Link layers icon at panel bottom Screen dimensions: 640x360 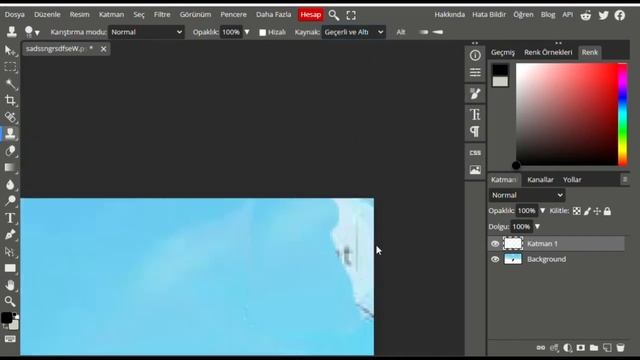(x=541, y=348)
